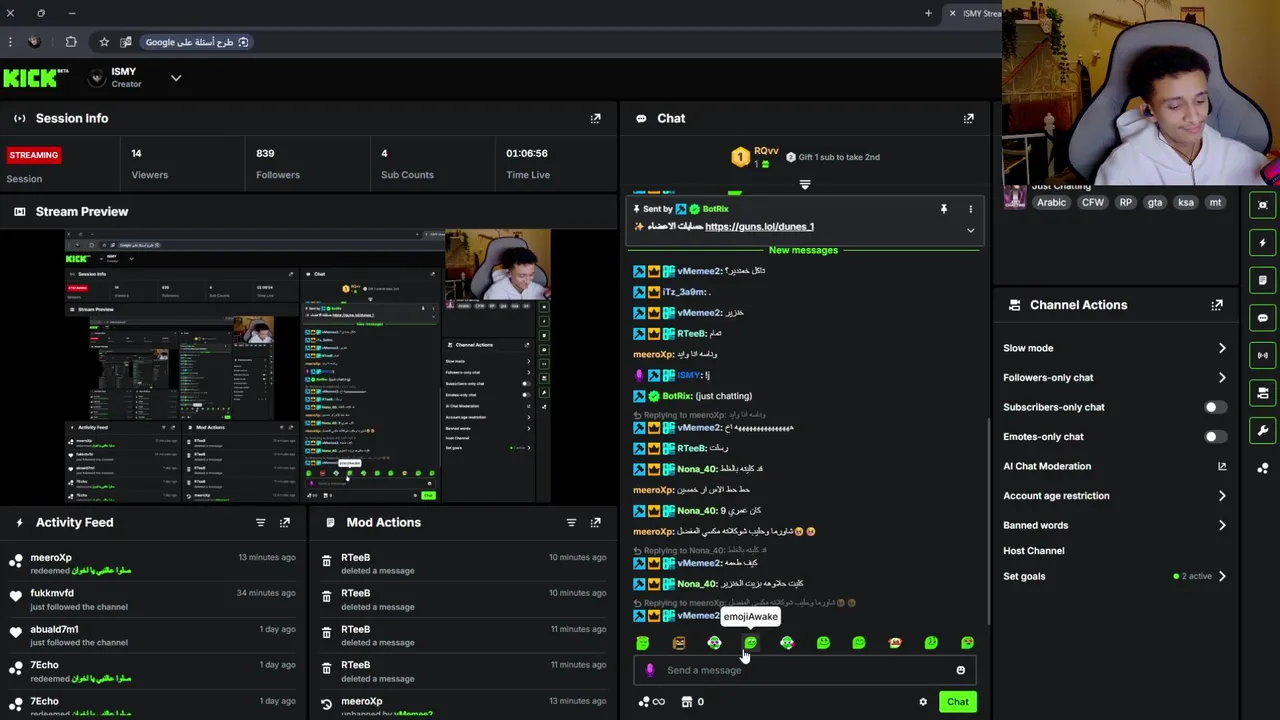Open the ISMY Creator account dropdown
Image resolution: width=1280 pixels, height=720 pixels.
coord(176,78)
